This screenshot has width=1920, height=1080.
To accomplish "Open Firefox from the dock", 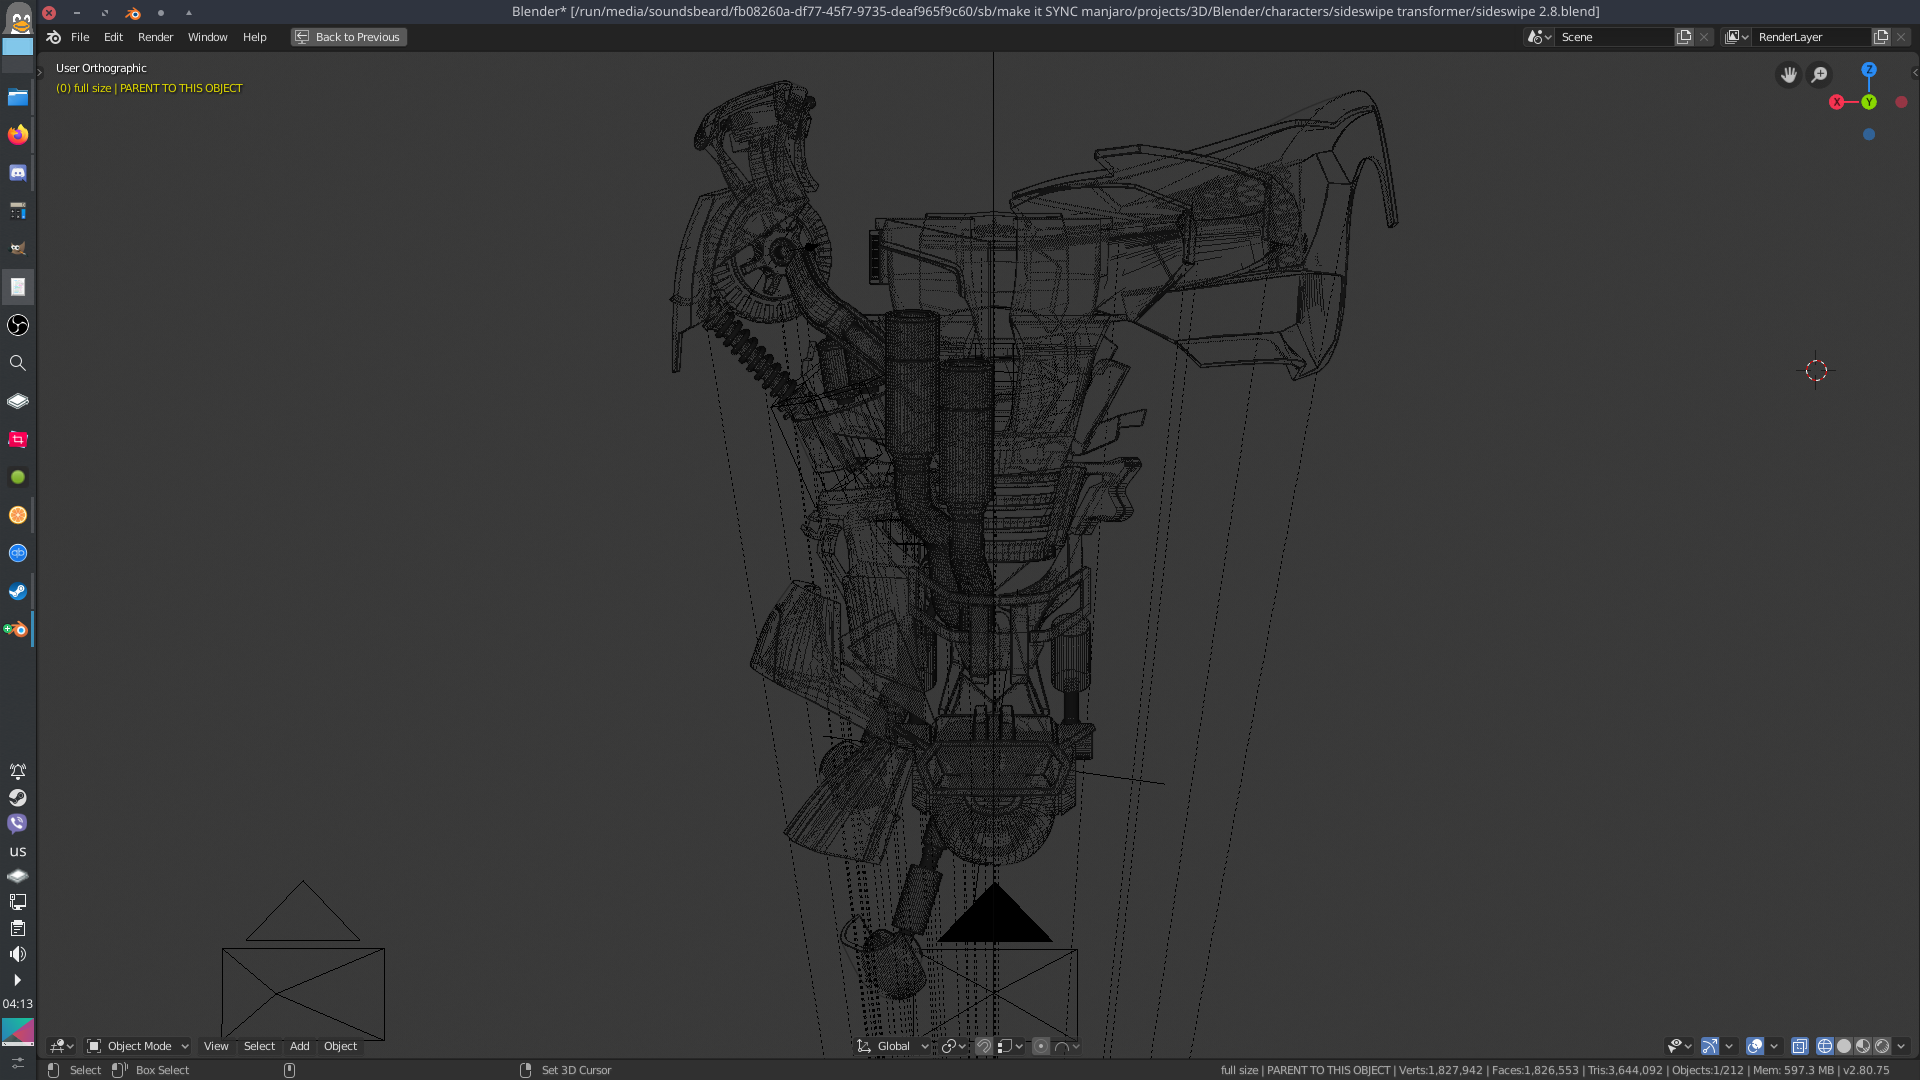I will point(18,135).
